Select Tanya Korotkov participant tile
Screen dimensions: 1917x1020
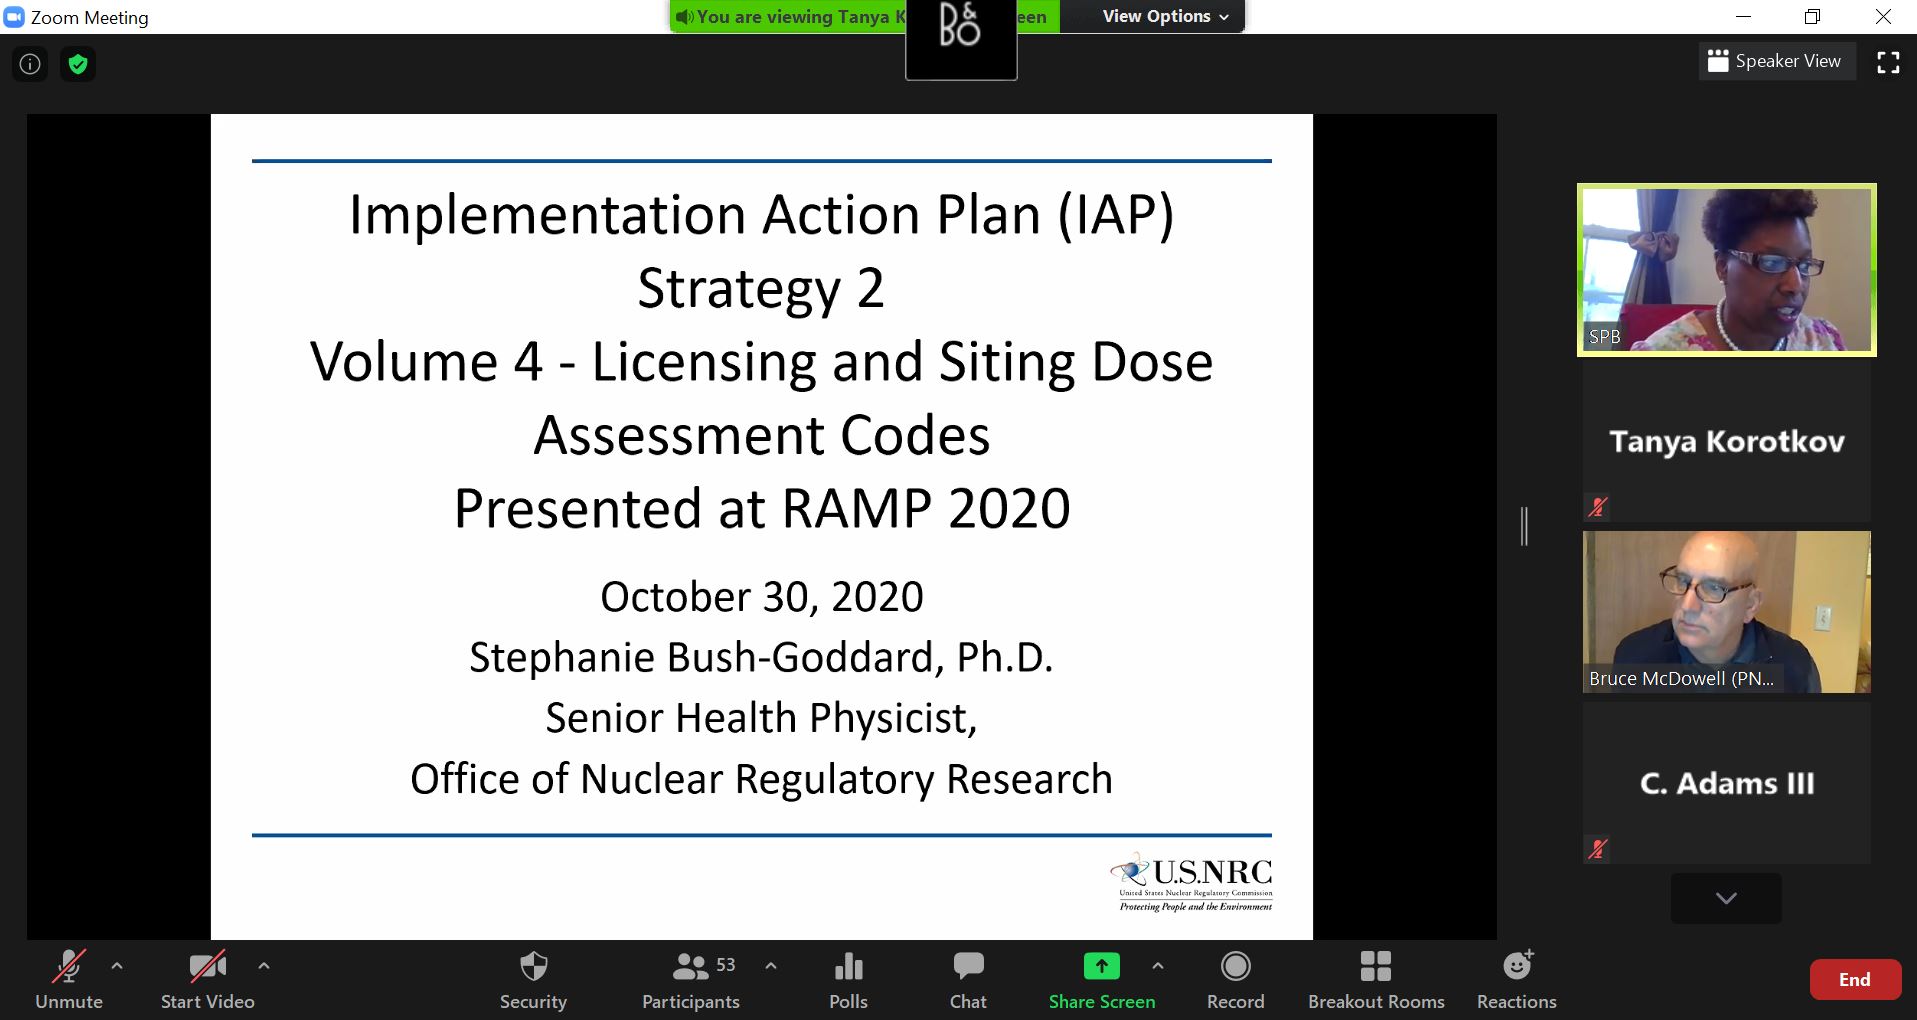1727,441
